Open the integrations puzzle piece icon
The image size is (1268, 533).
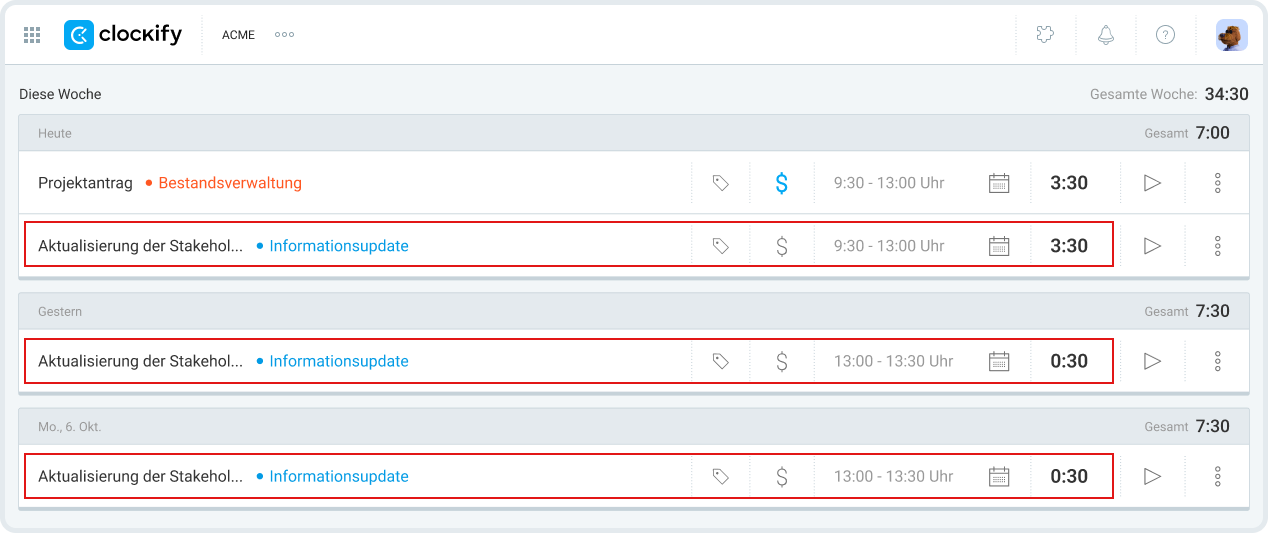pos(1045,35)
